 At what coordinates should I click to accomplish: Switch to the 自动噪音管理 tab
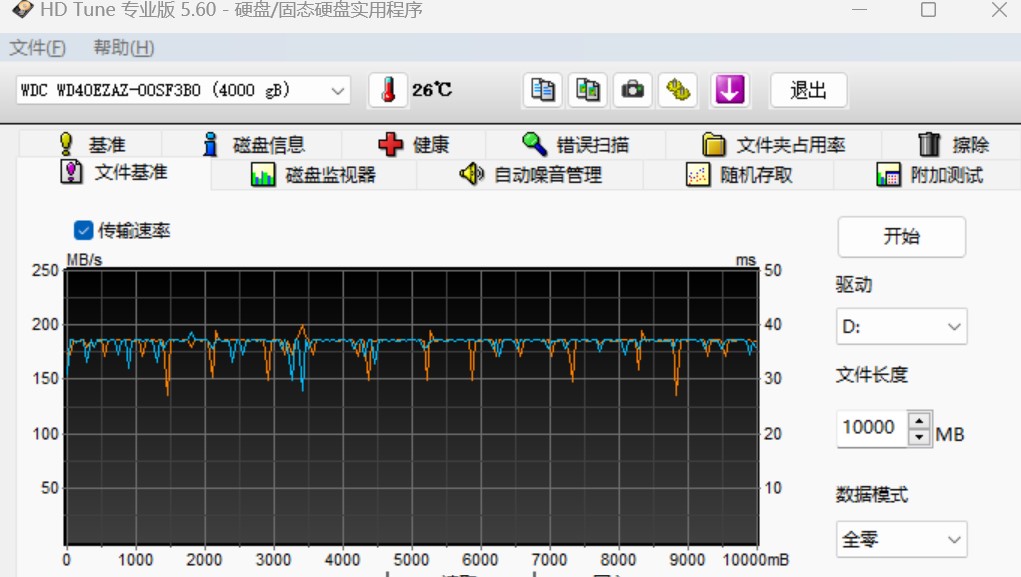tap(530, 175)
